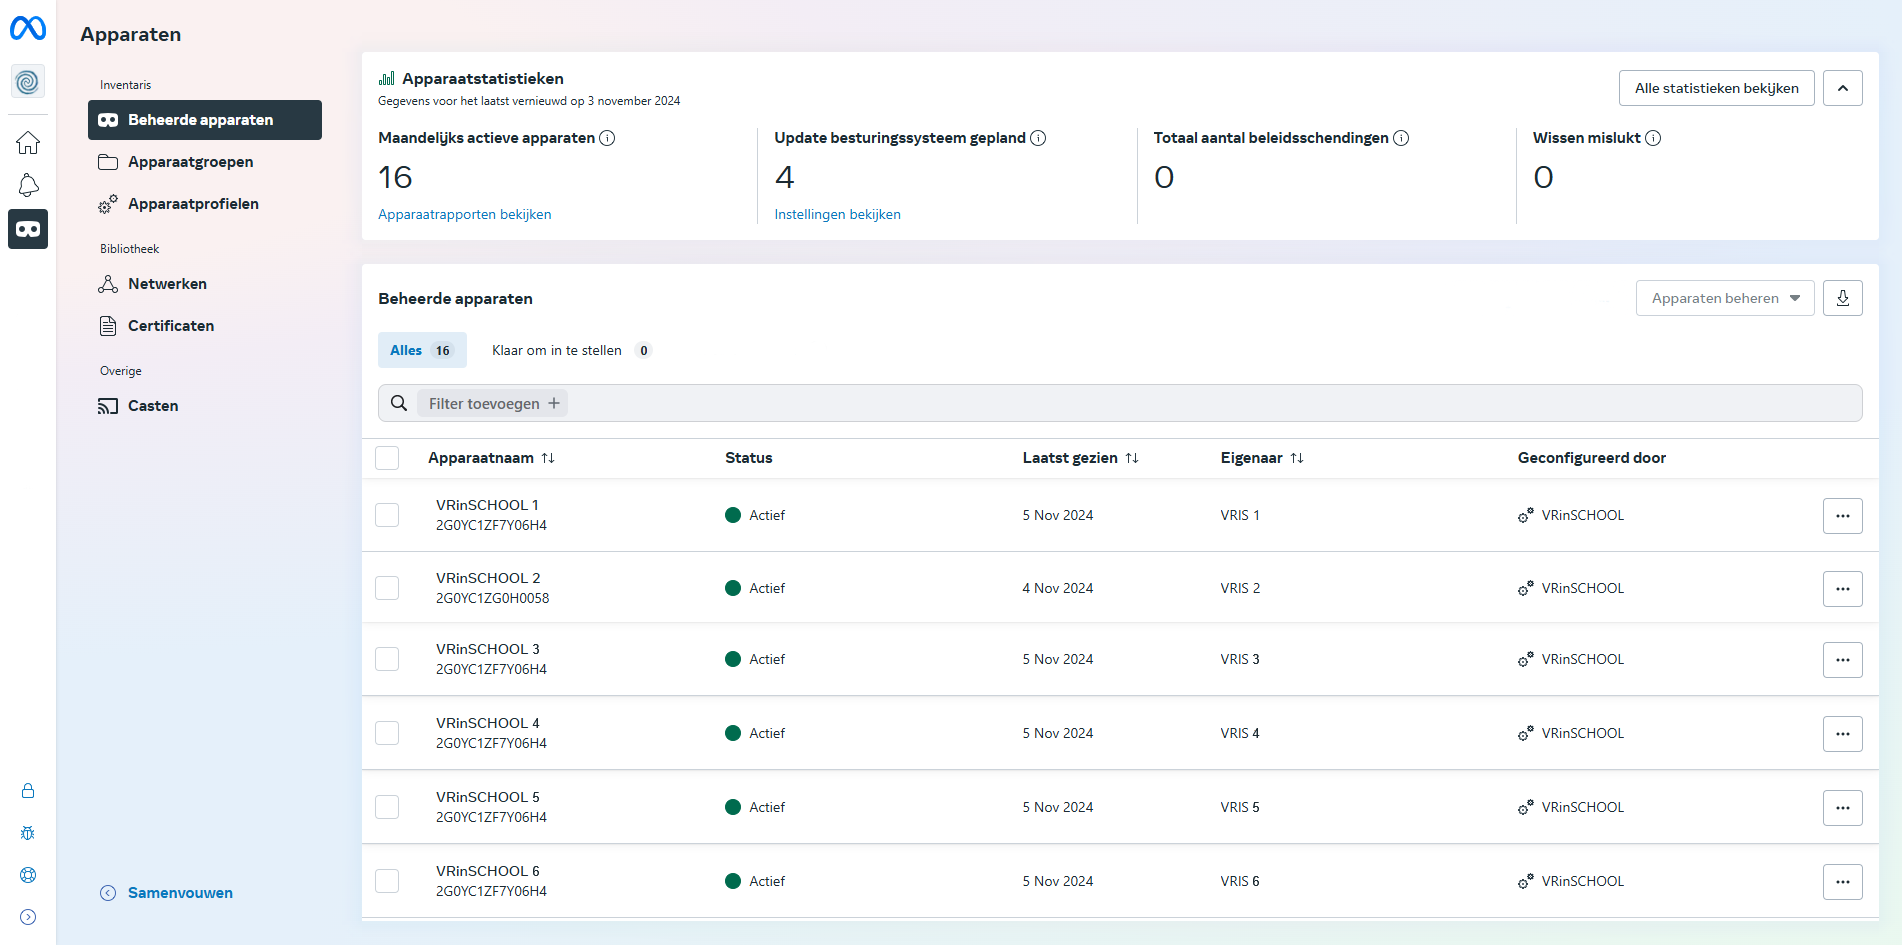
Task: Open the help lifebuoy icon
Action: 28,875
